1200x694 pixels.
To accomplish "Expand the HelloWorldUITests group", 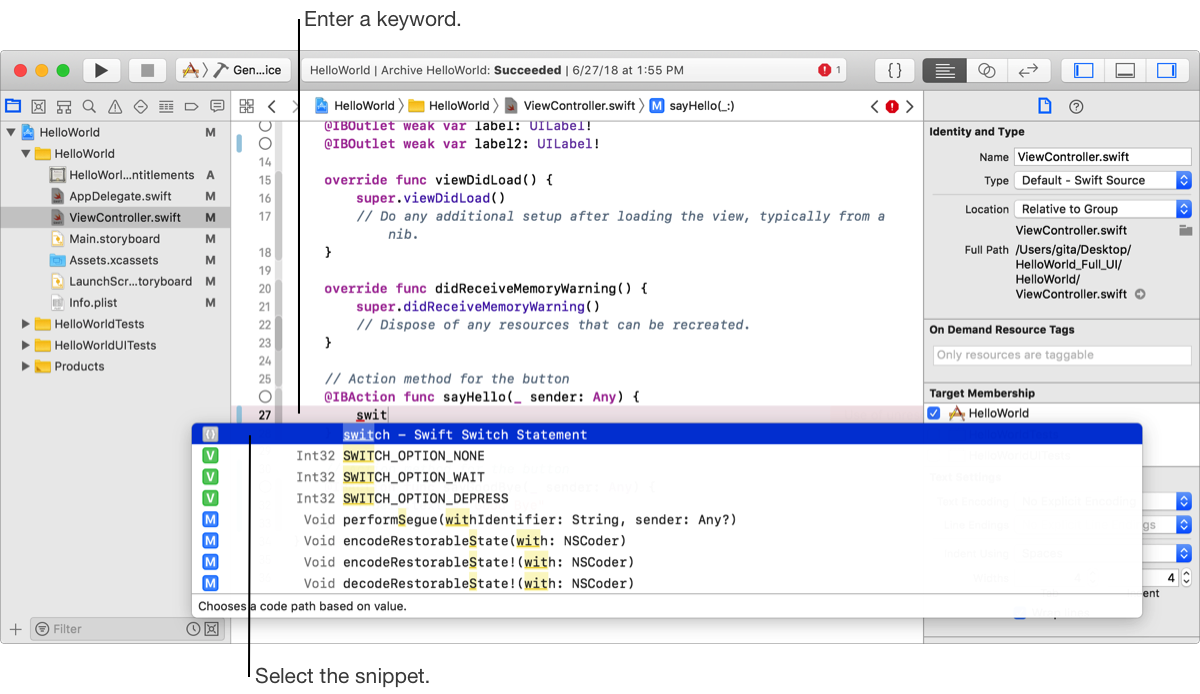I will tap(26, 345).
